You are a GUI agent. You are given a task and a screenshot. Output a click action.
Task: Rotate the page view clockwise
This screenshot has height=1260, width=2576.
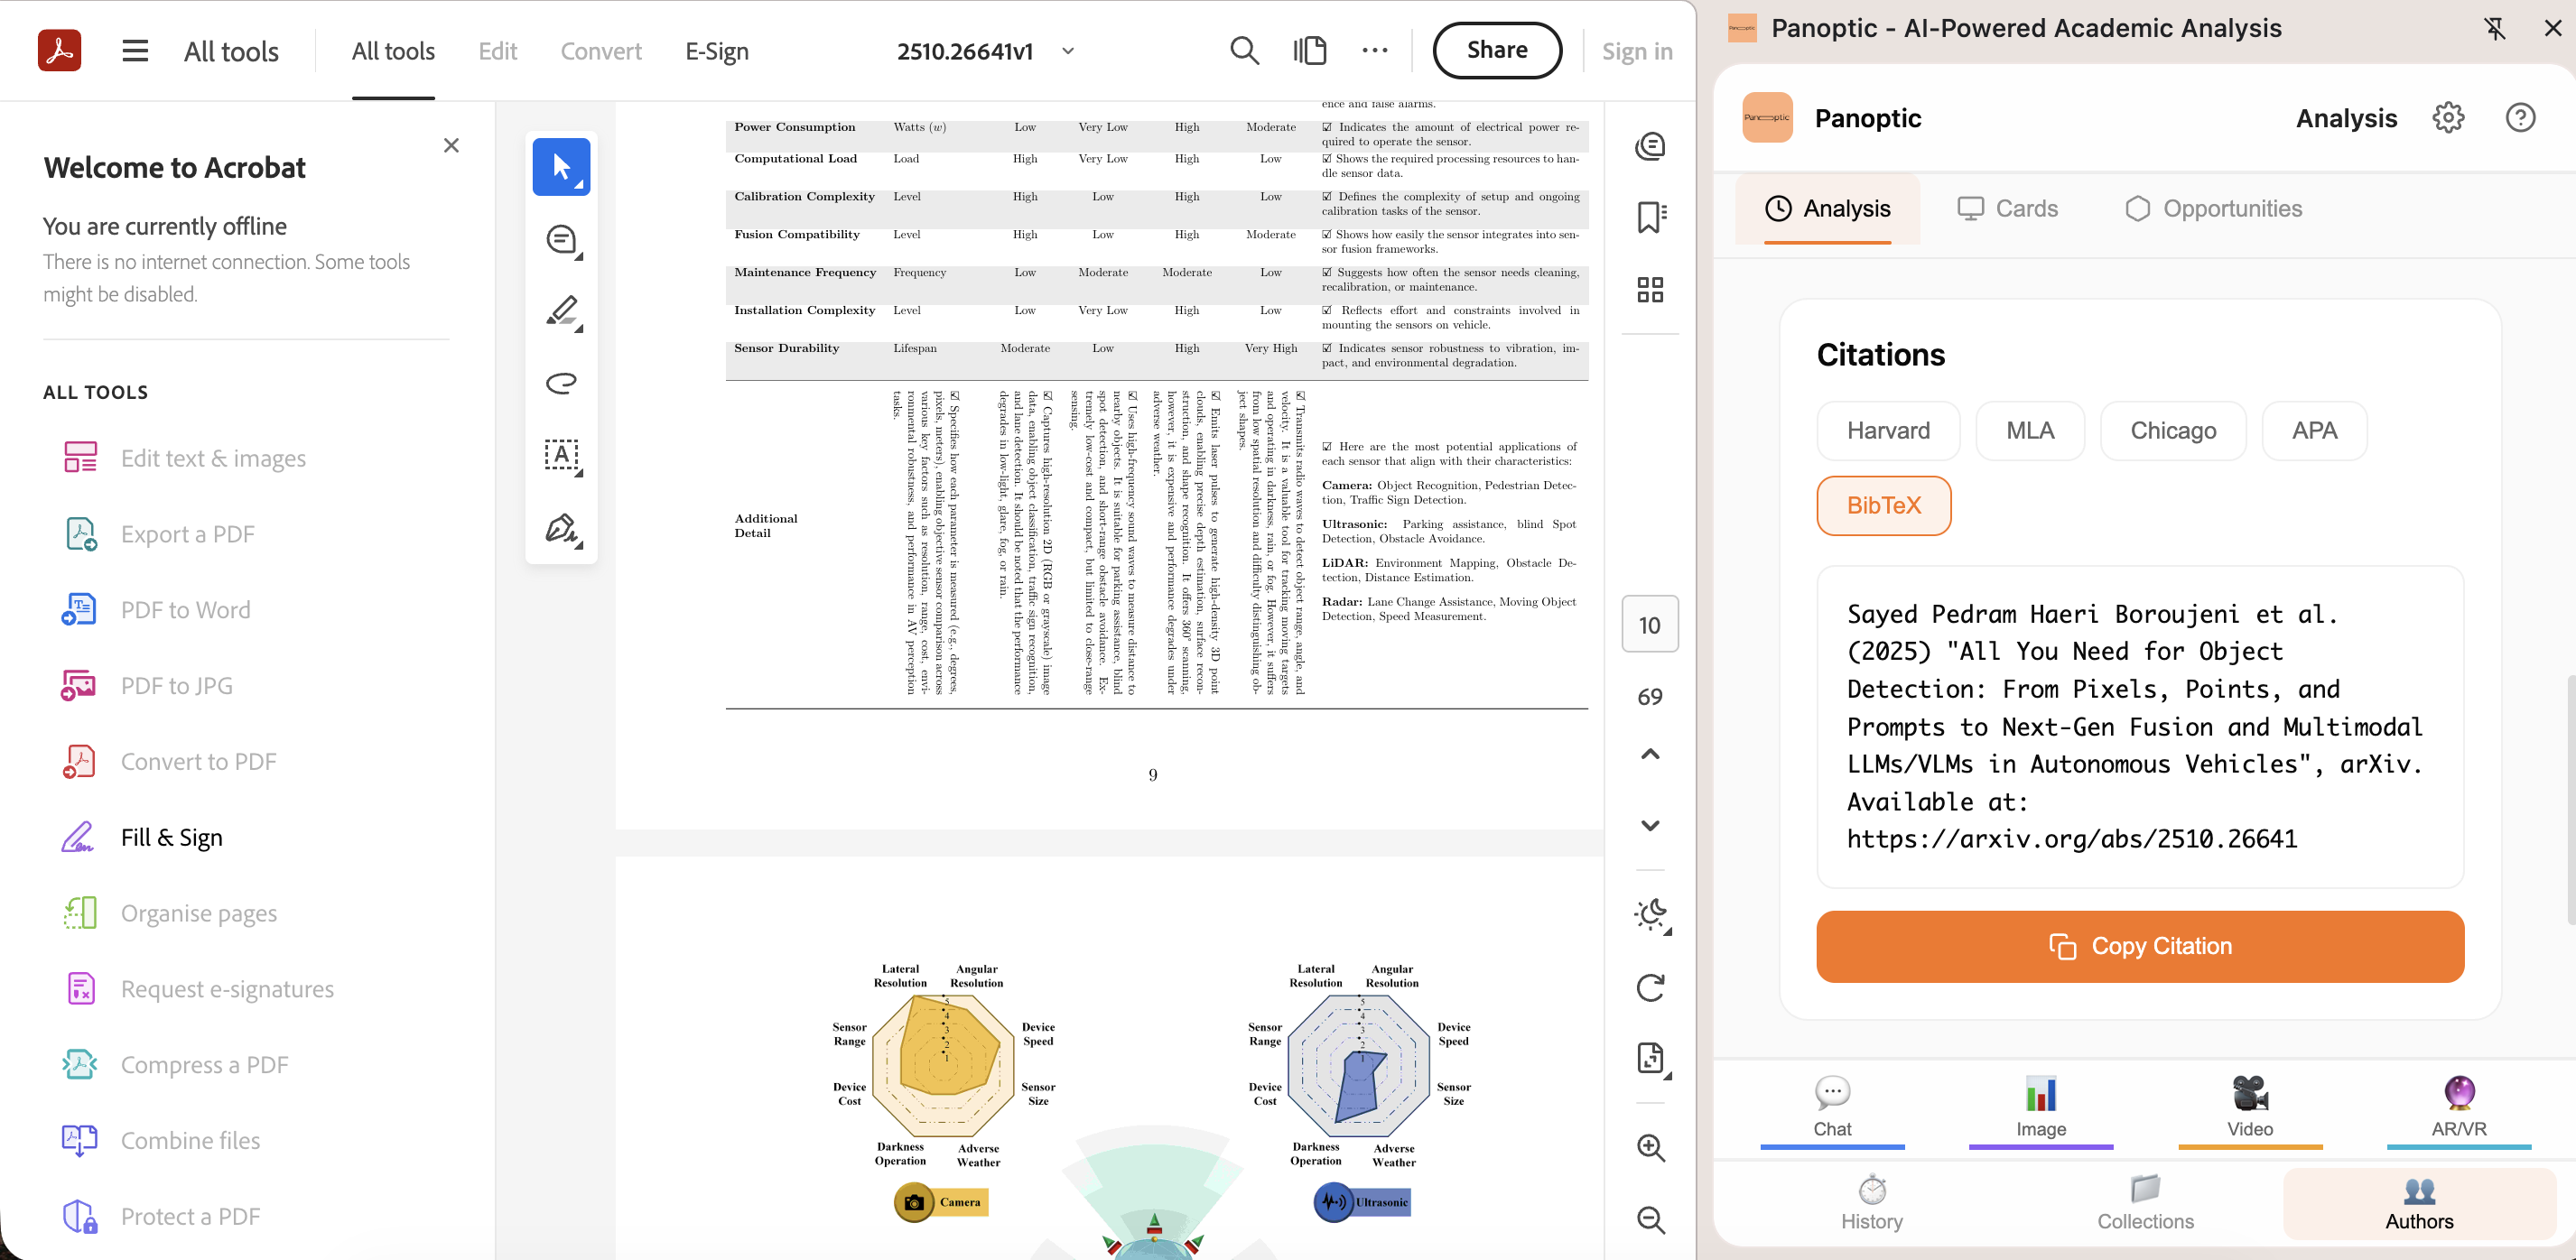pyautogui.click(x=1650, y=988)
